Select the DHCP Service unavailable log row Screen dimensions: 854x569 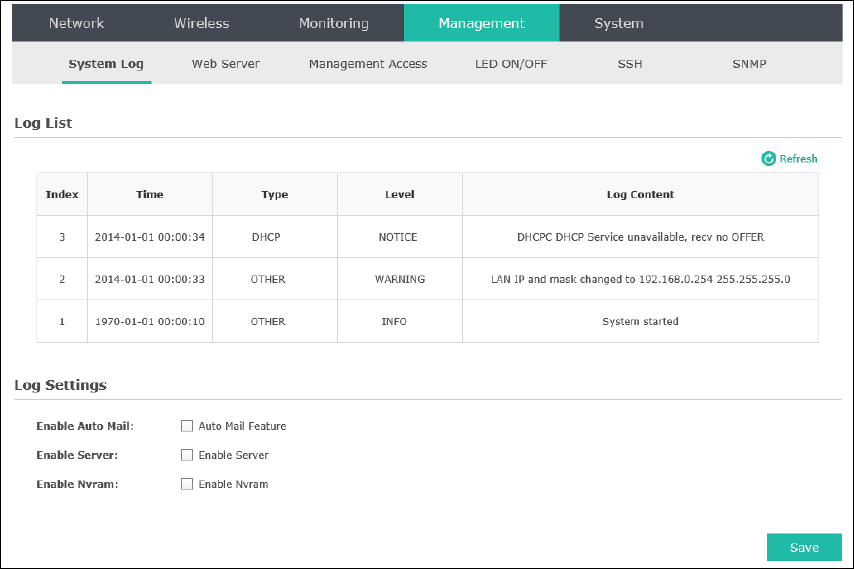click(428, 237)
